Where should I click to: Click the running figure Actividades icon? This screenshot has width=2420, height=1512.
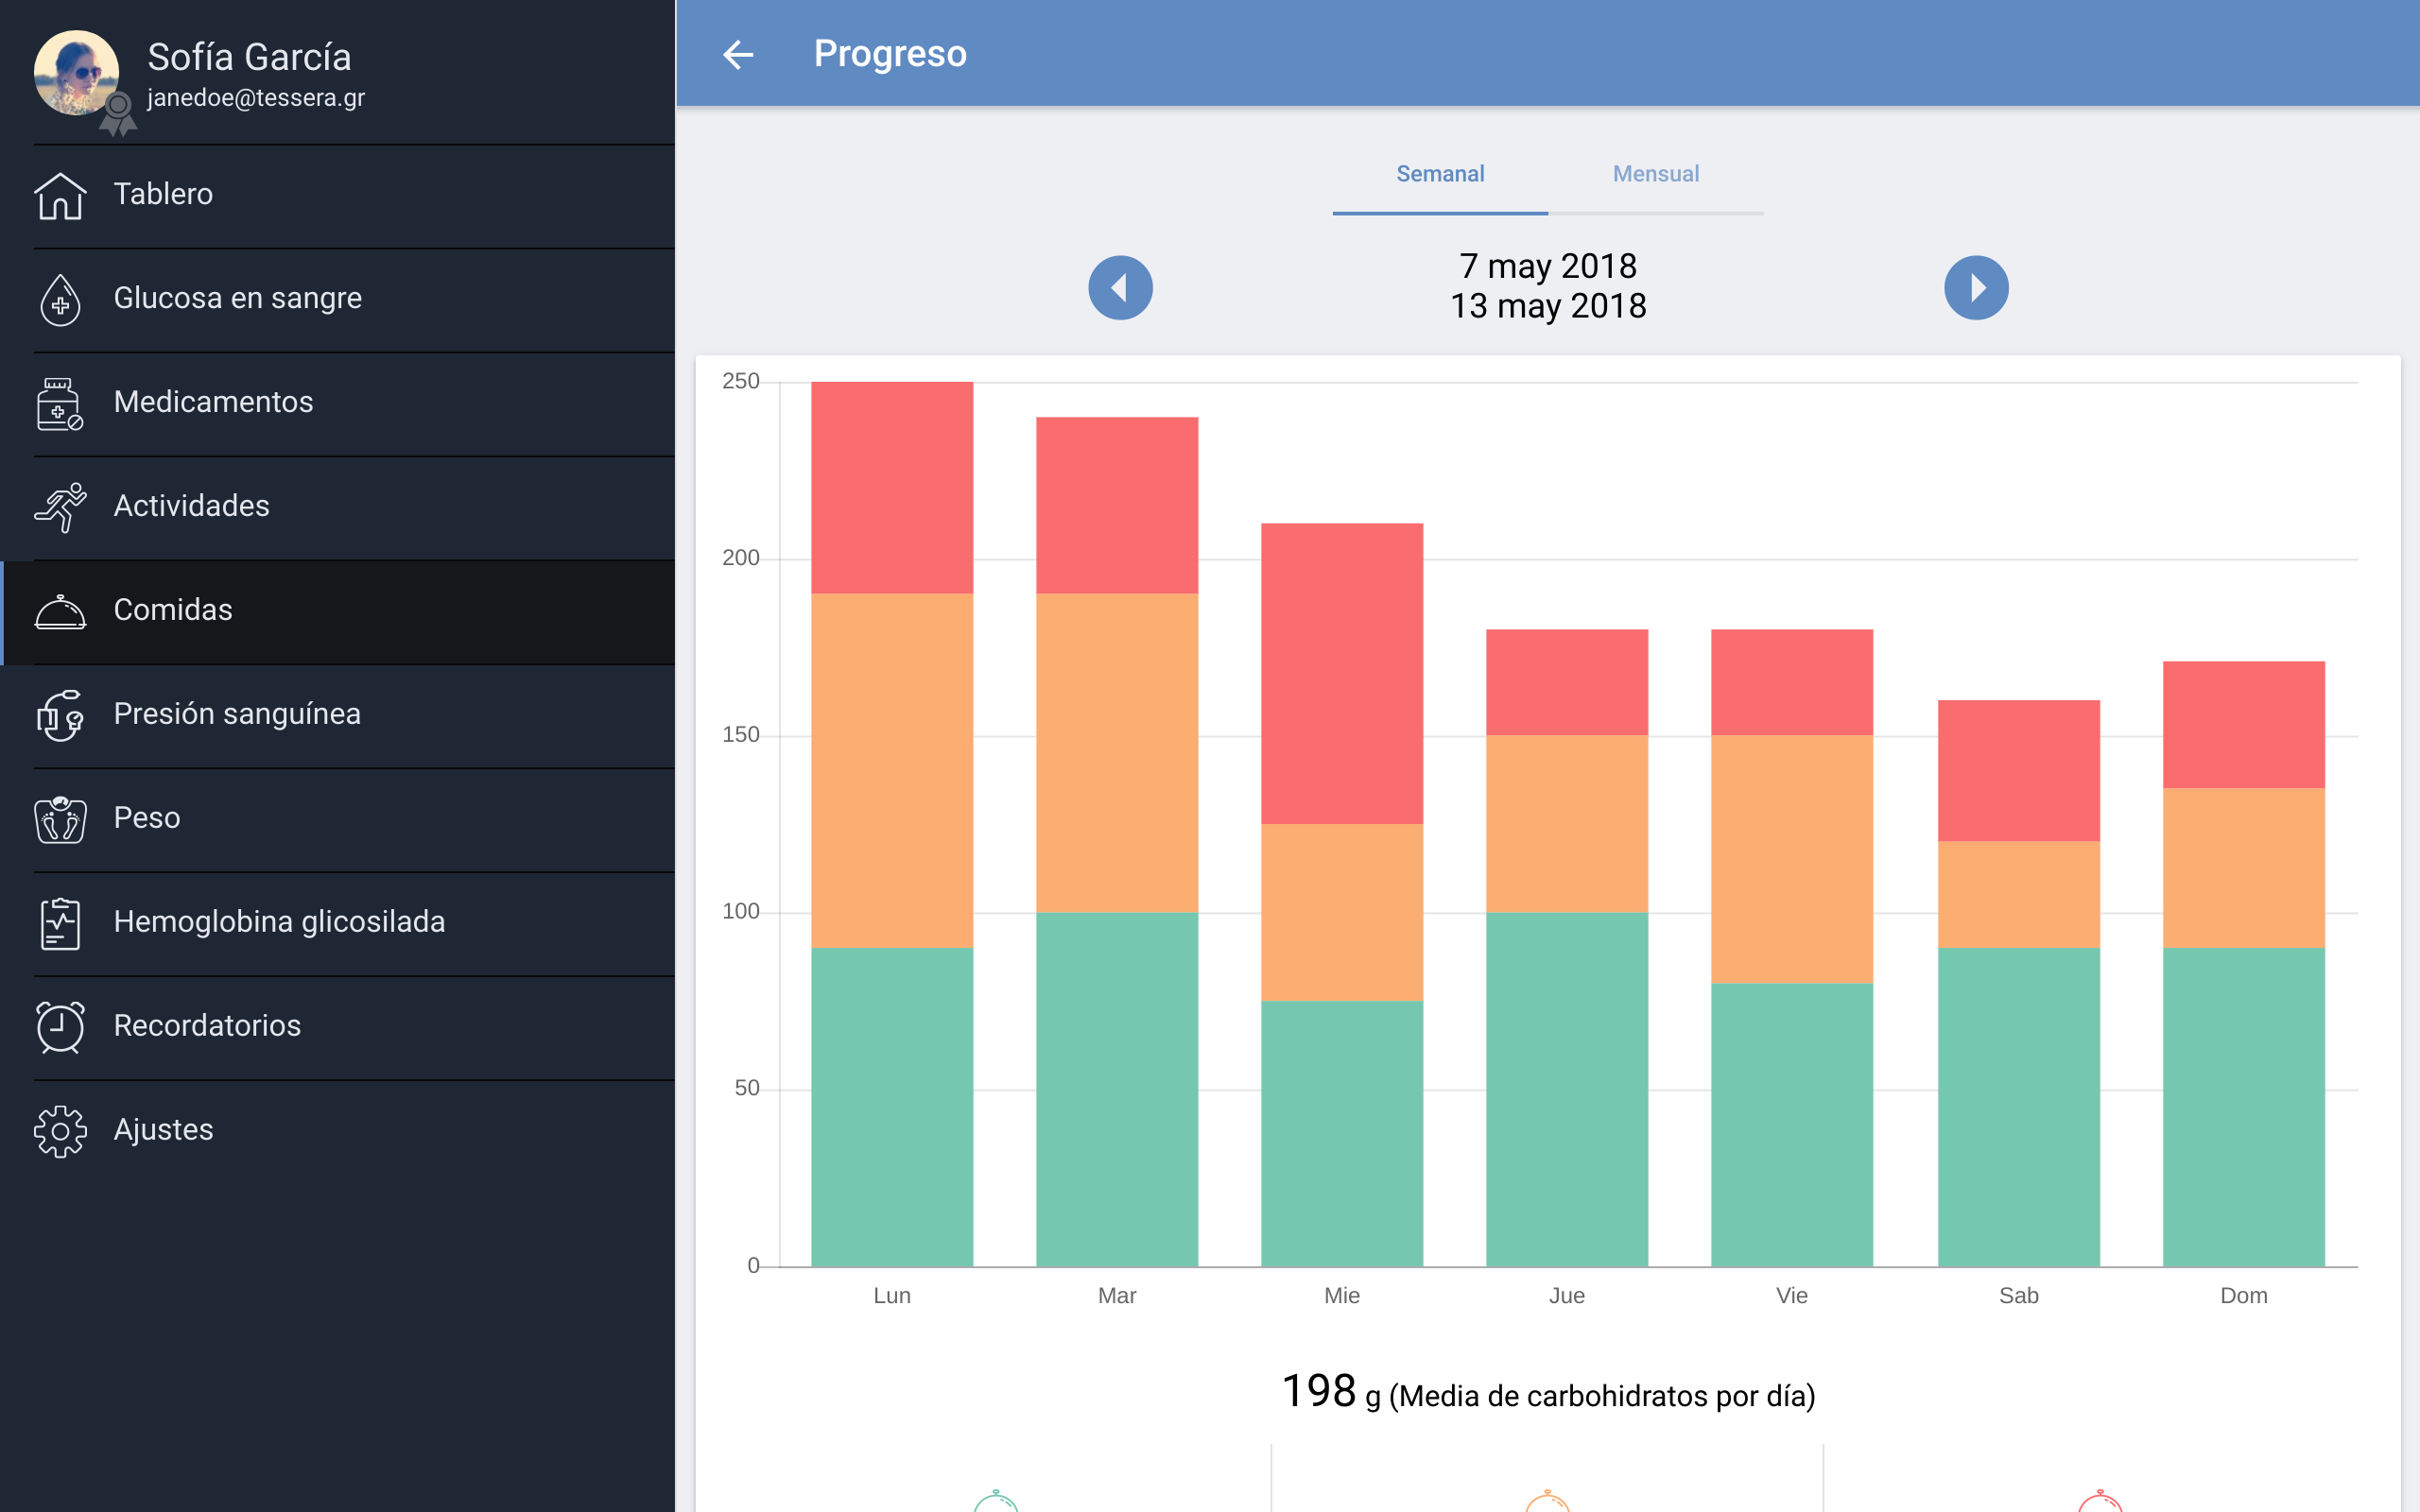pos(60,507)
